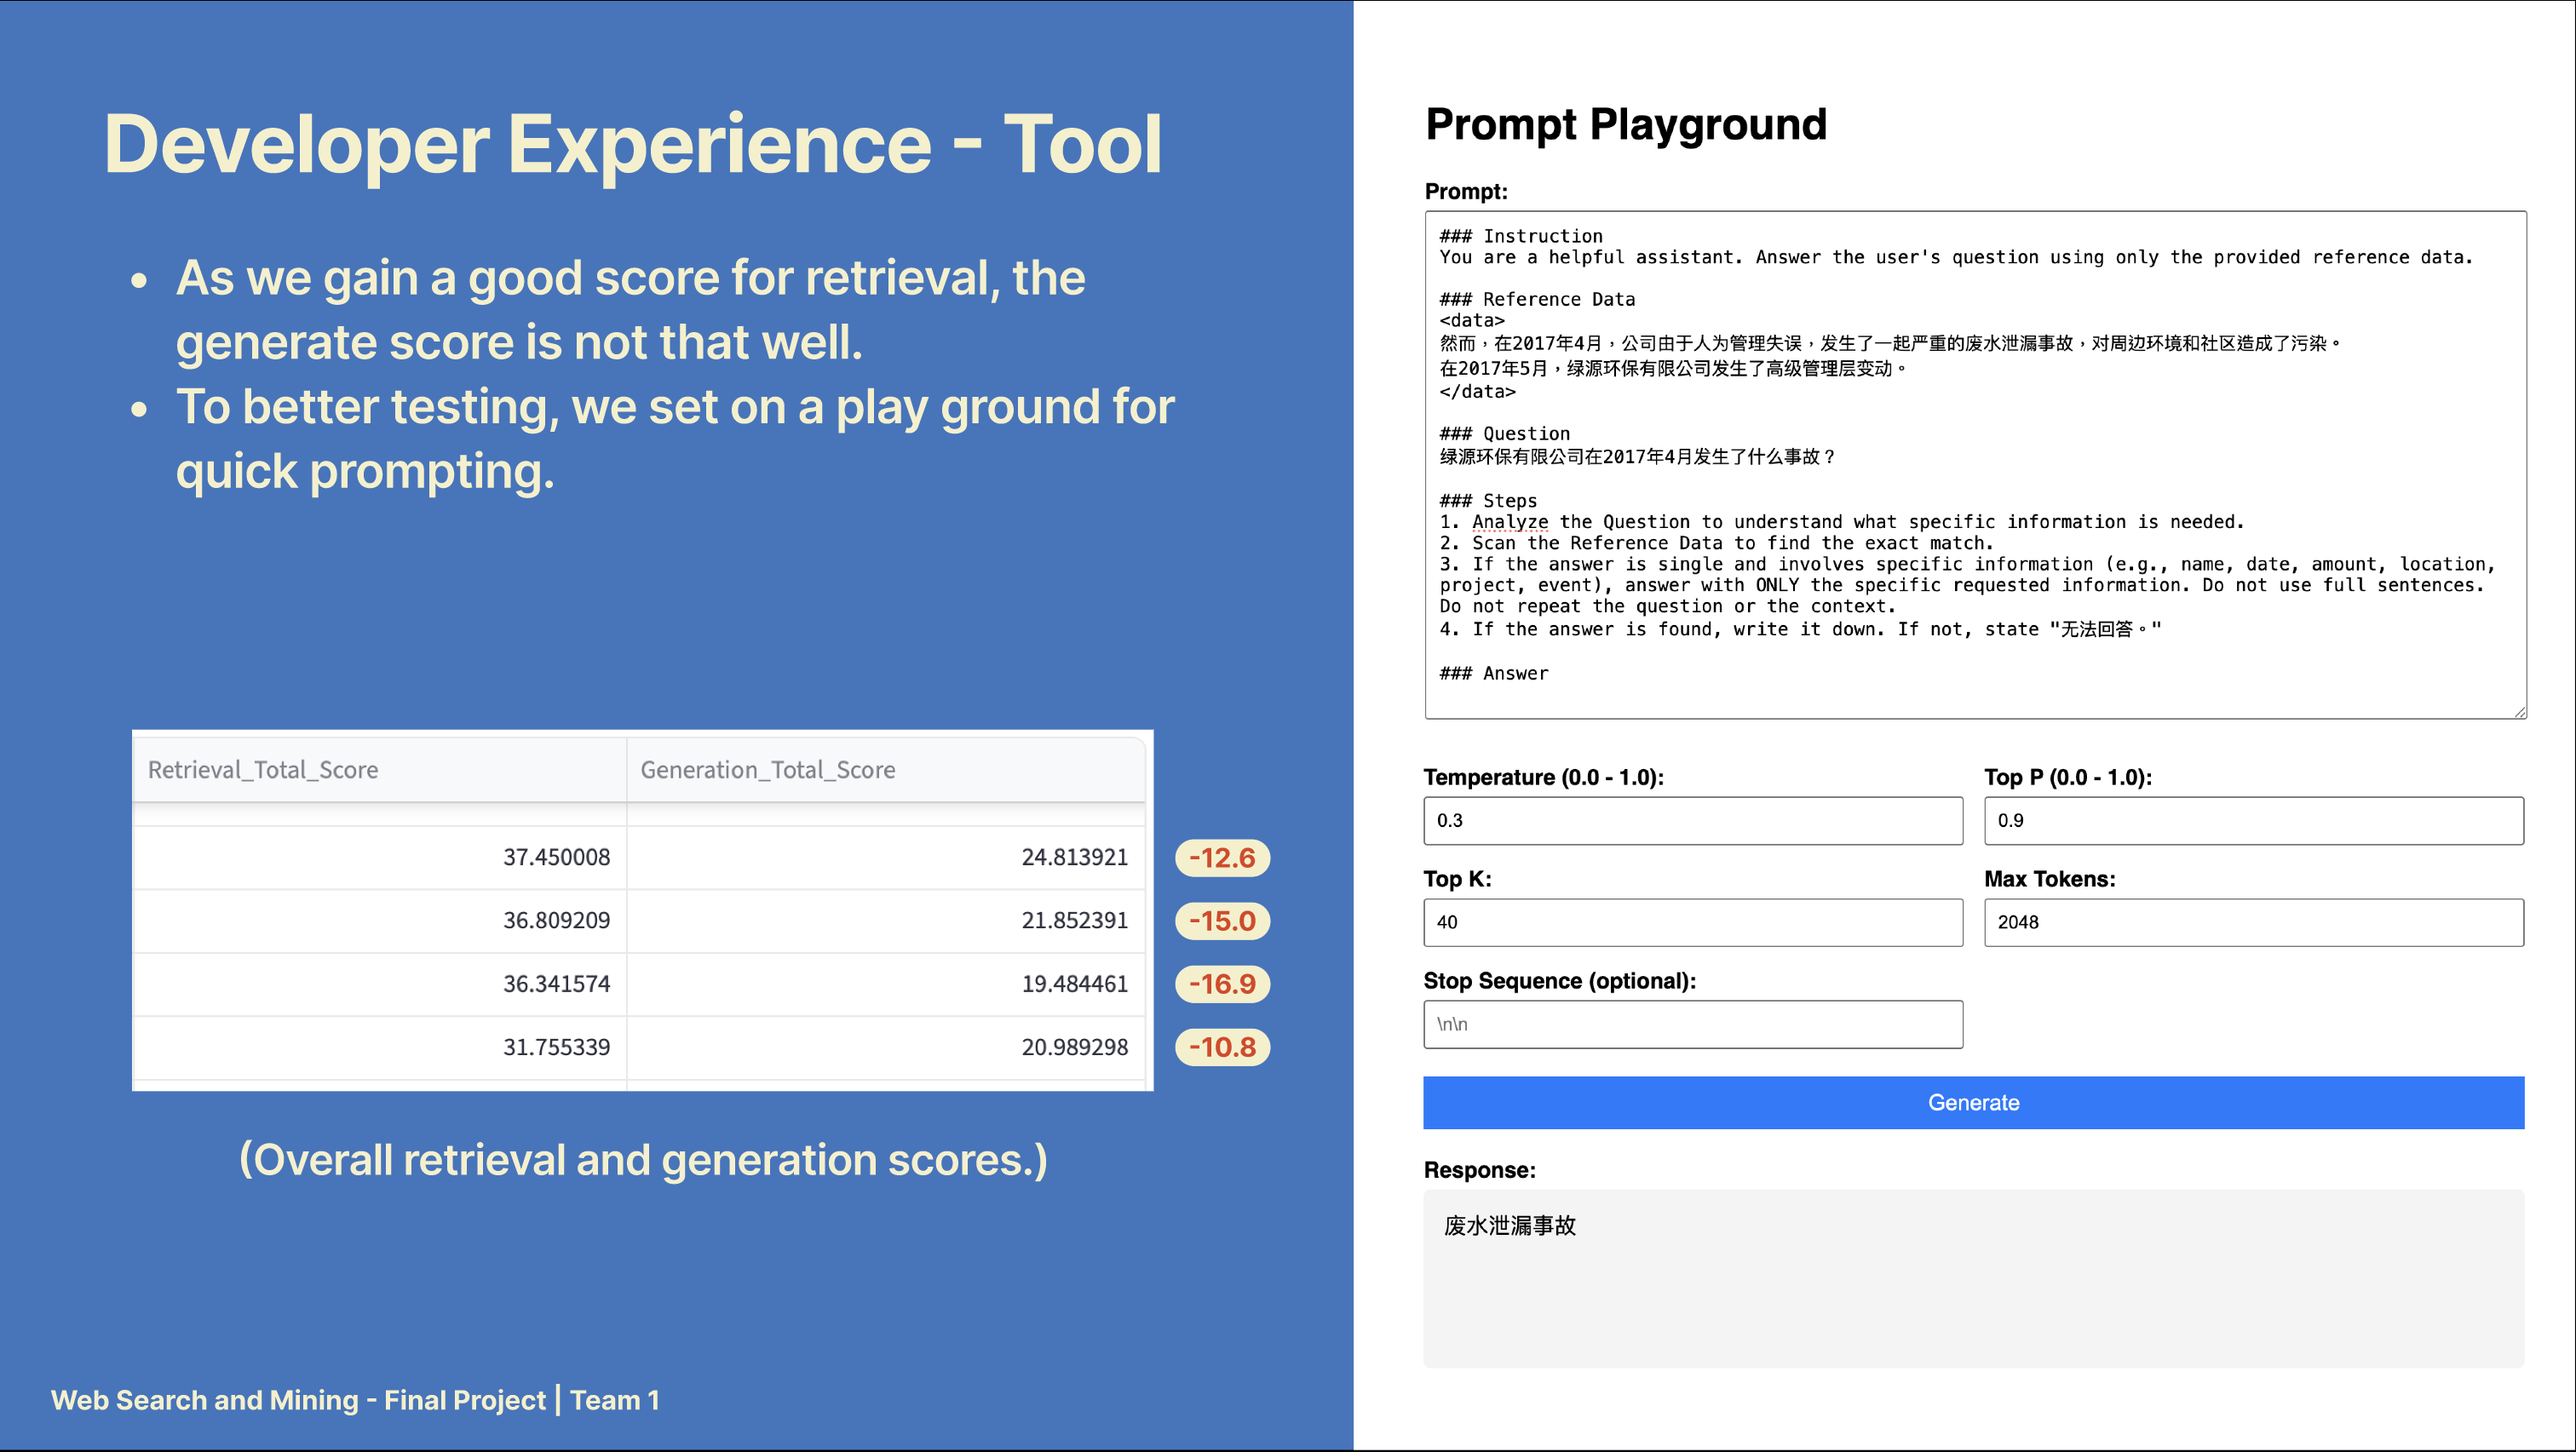The image size is (2576, 1452).
Task: Click the Max Tokens field showing 2048
Action: 2252,922
